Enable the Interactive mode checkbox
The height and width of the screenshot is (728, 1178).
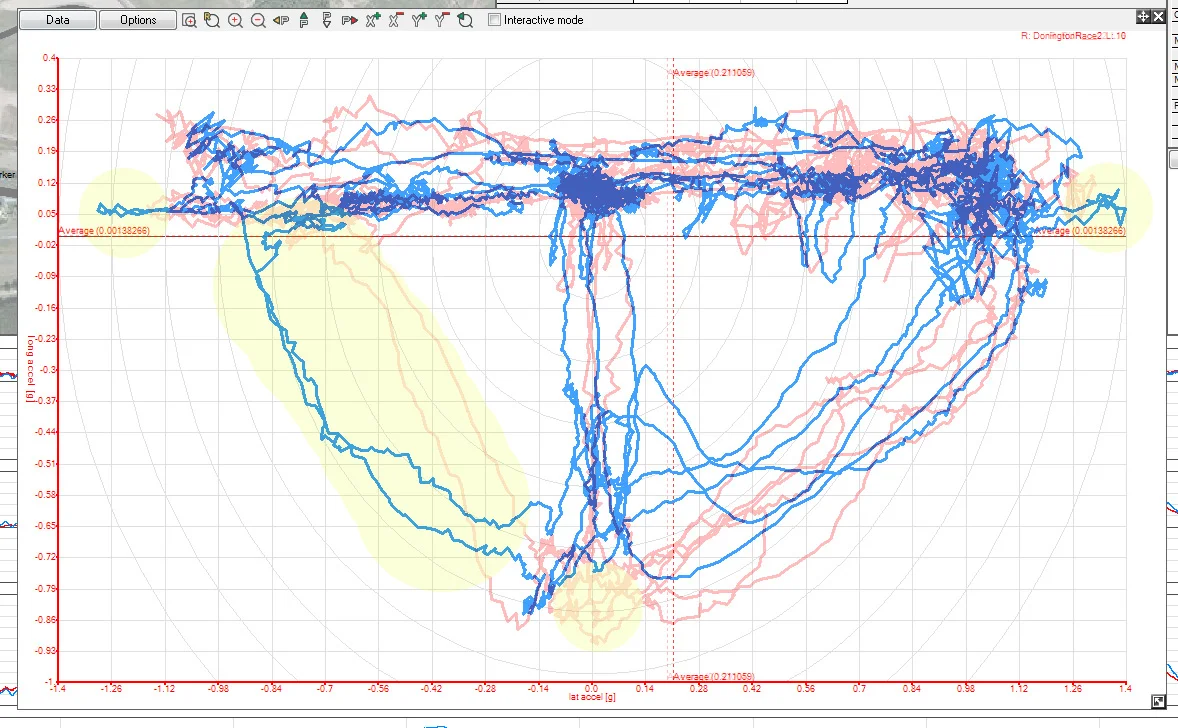tap(494, 20)
